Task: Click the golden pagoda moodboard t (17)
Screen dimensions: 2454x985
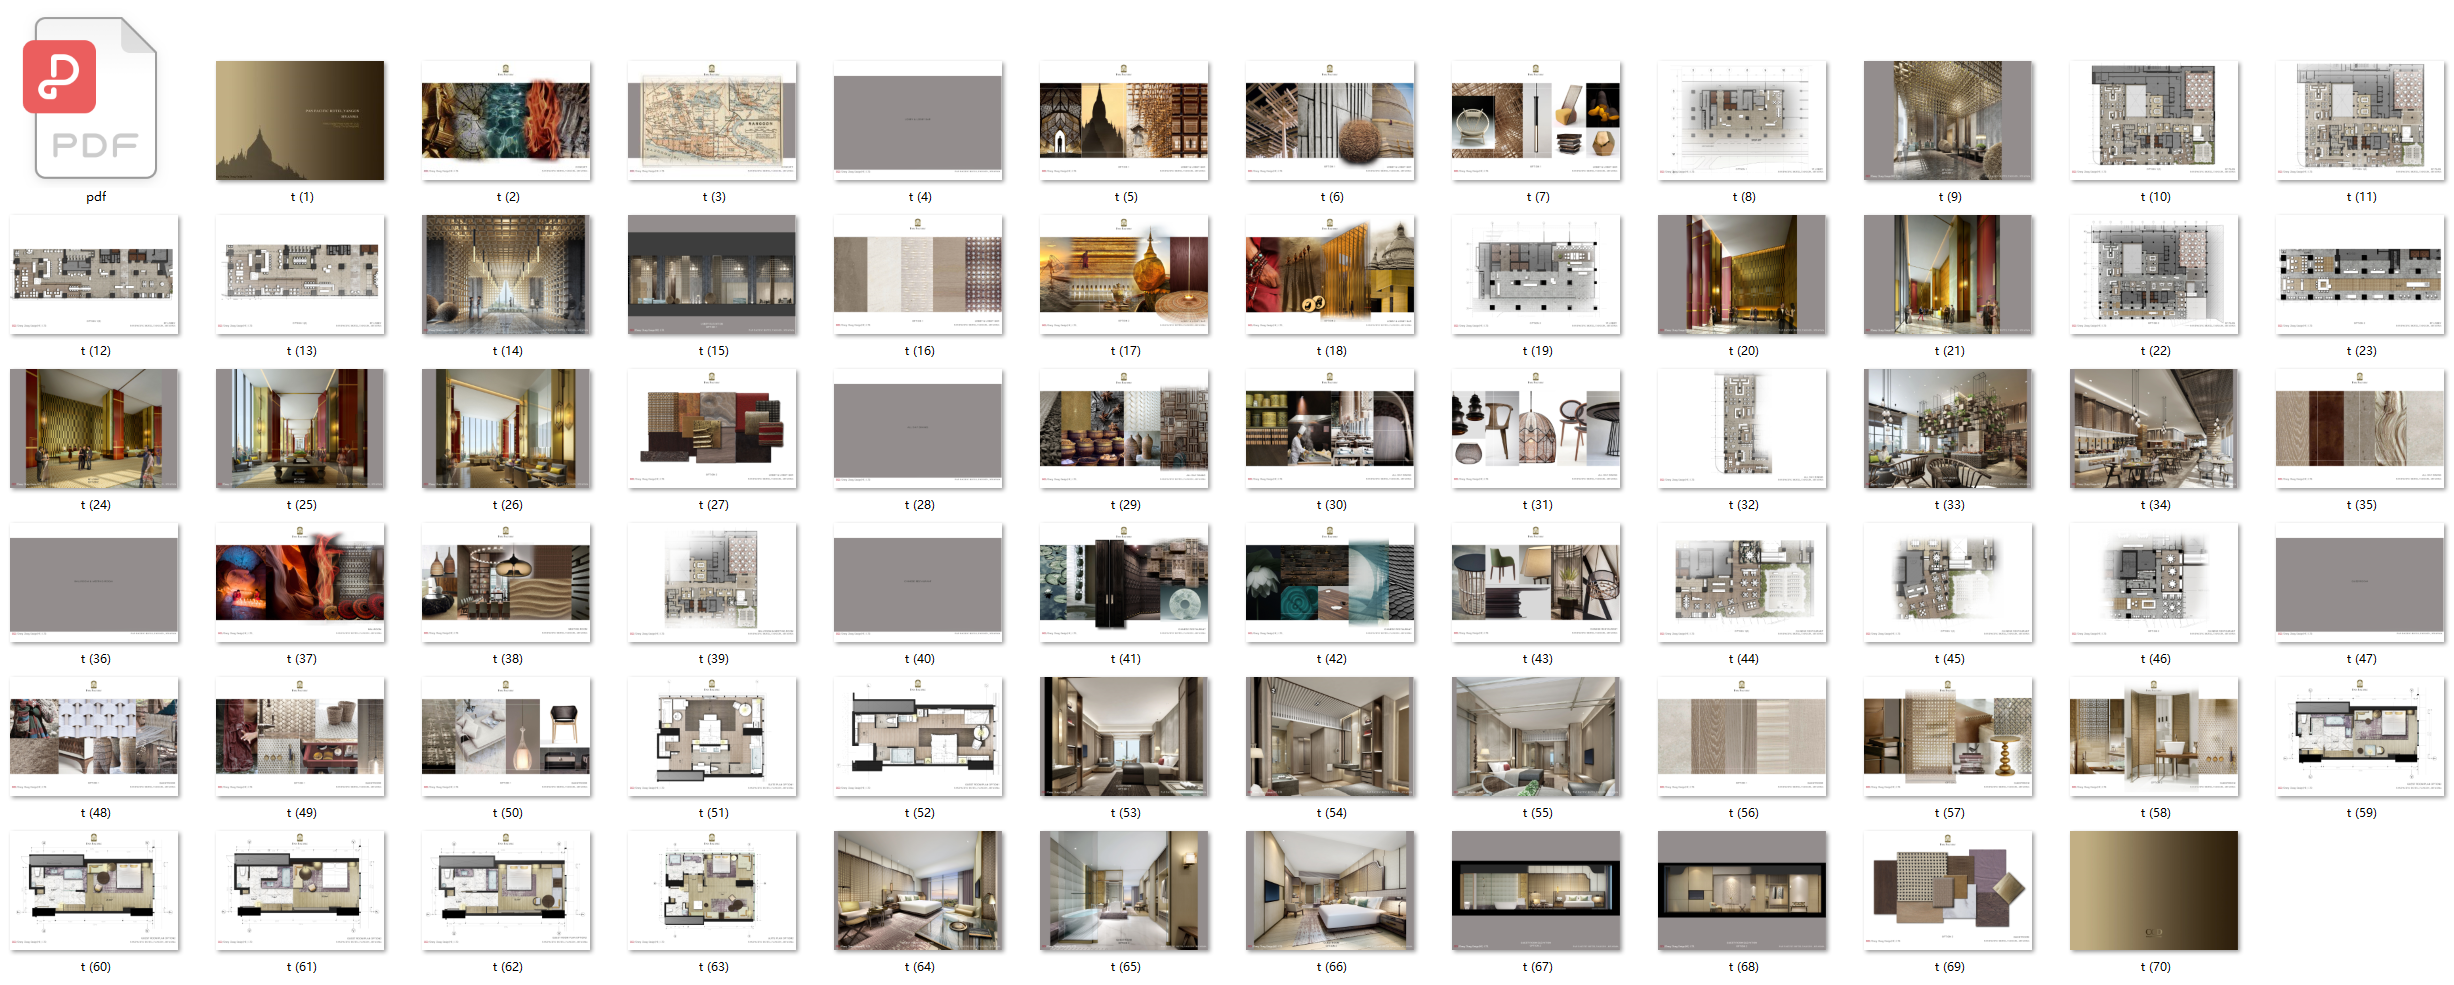Action: point(1124,274)
